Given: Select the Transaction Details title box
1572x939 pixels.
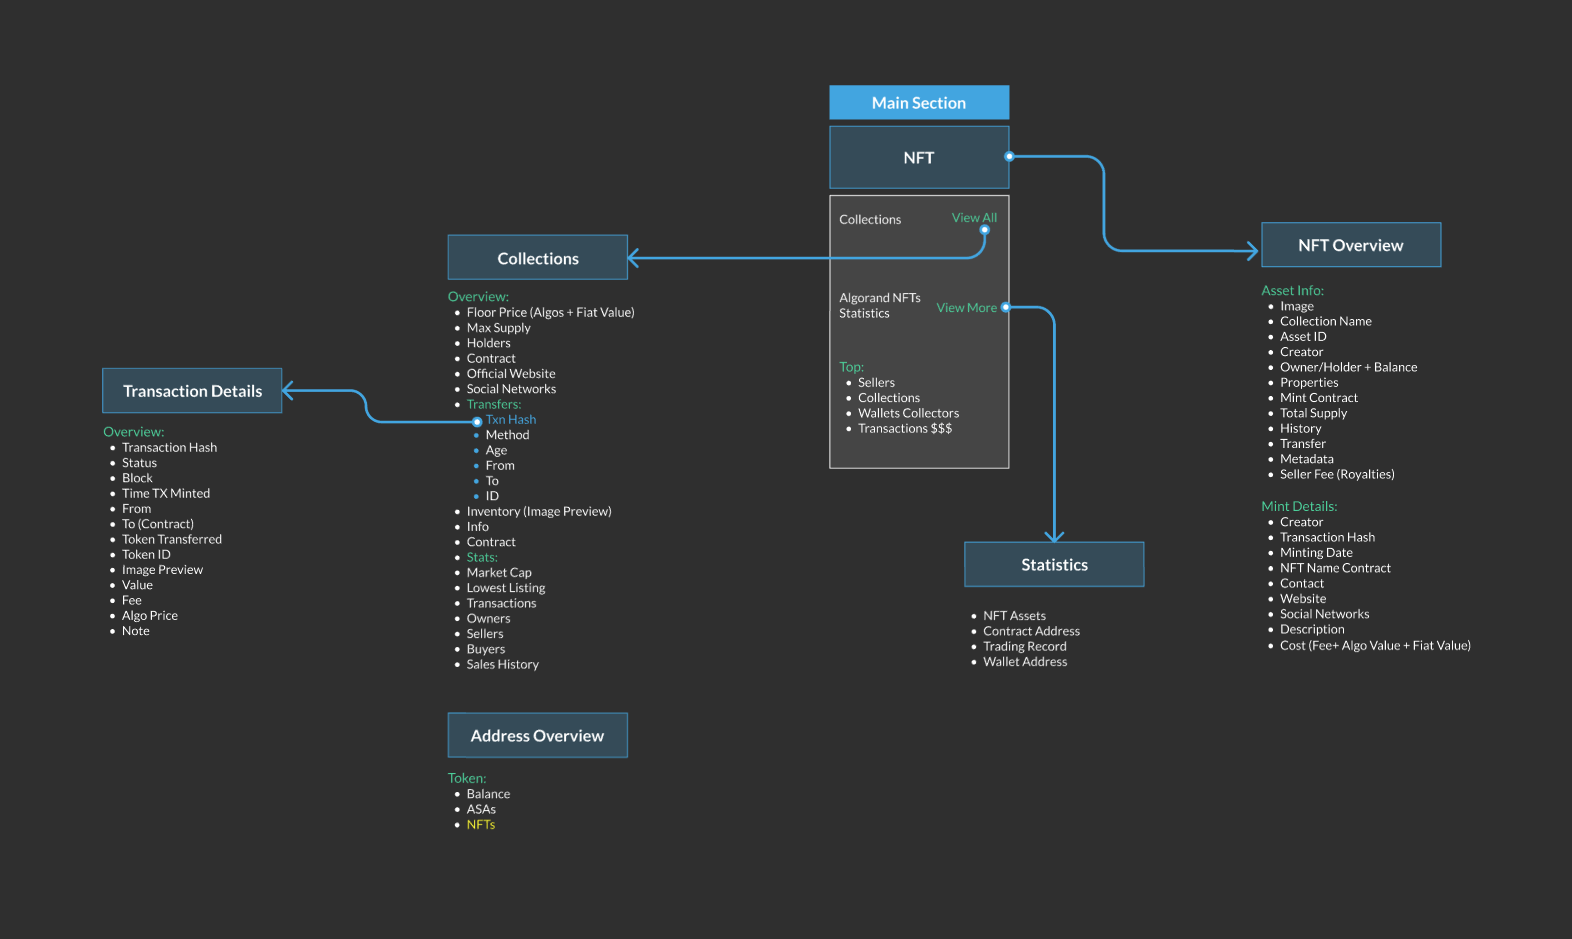Looking at the screenshot, I should 192,391.
